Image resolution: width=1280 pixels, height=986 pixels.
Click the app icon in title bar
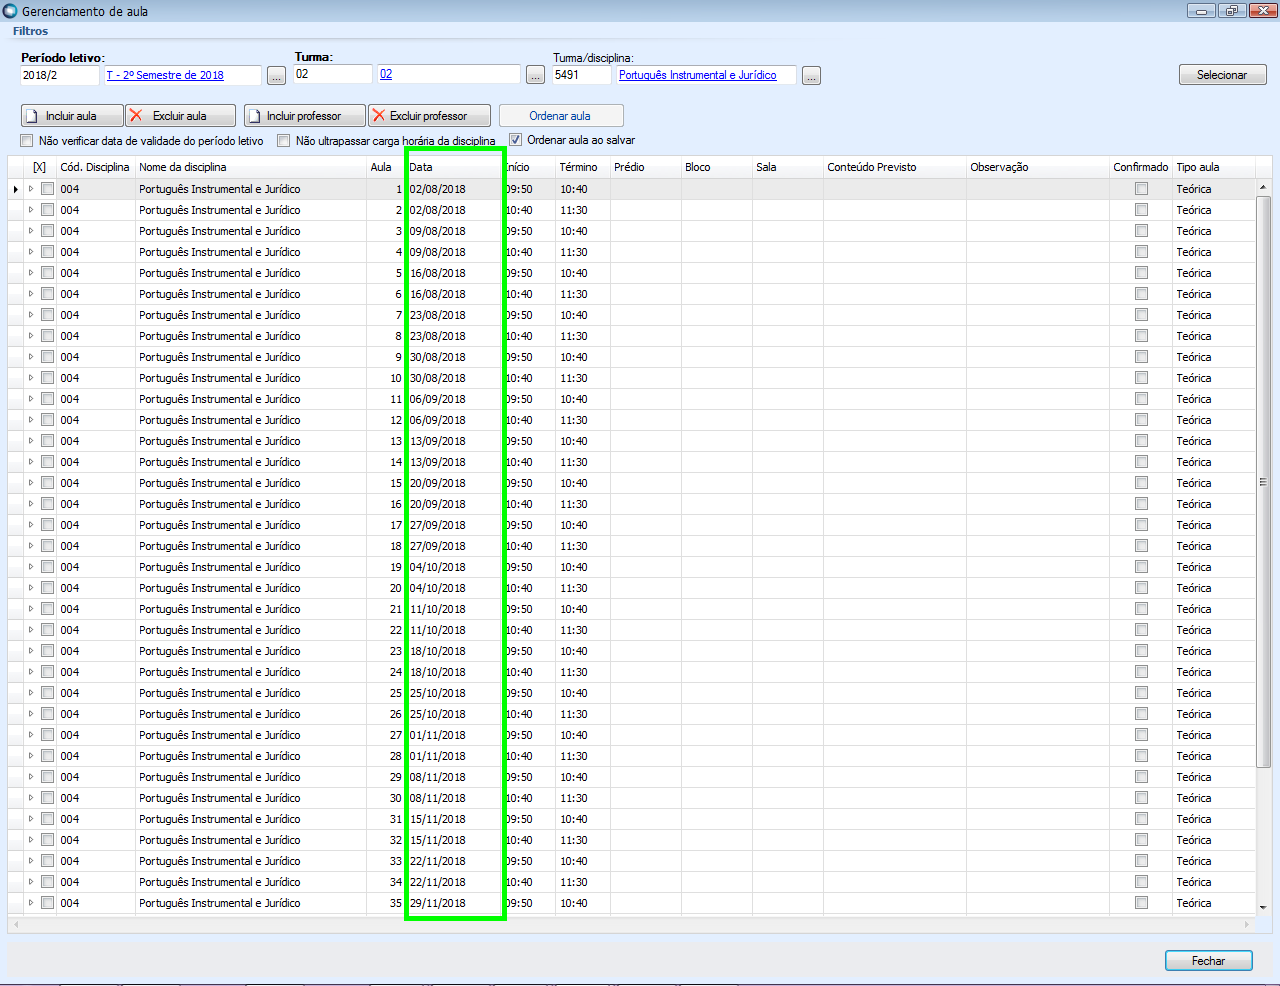click(x=10, y=11)
